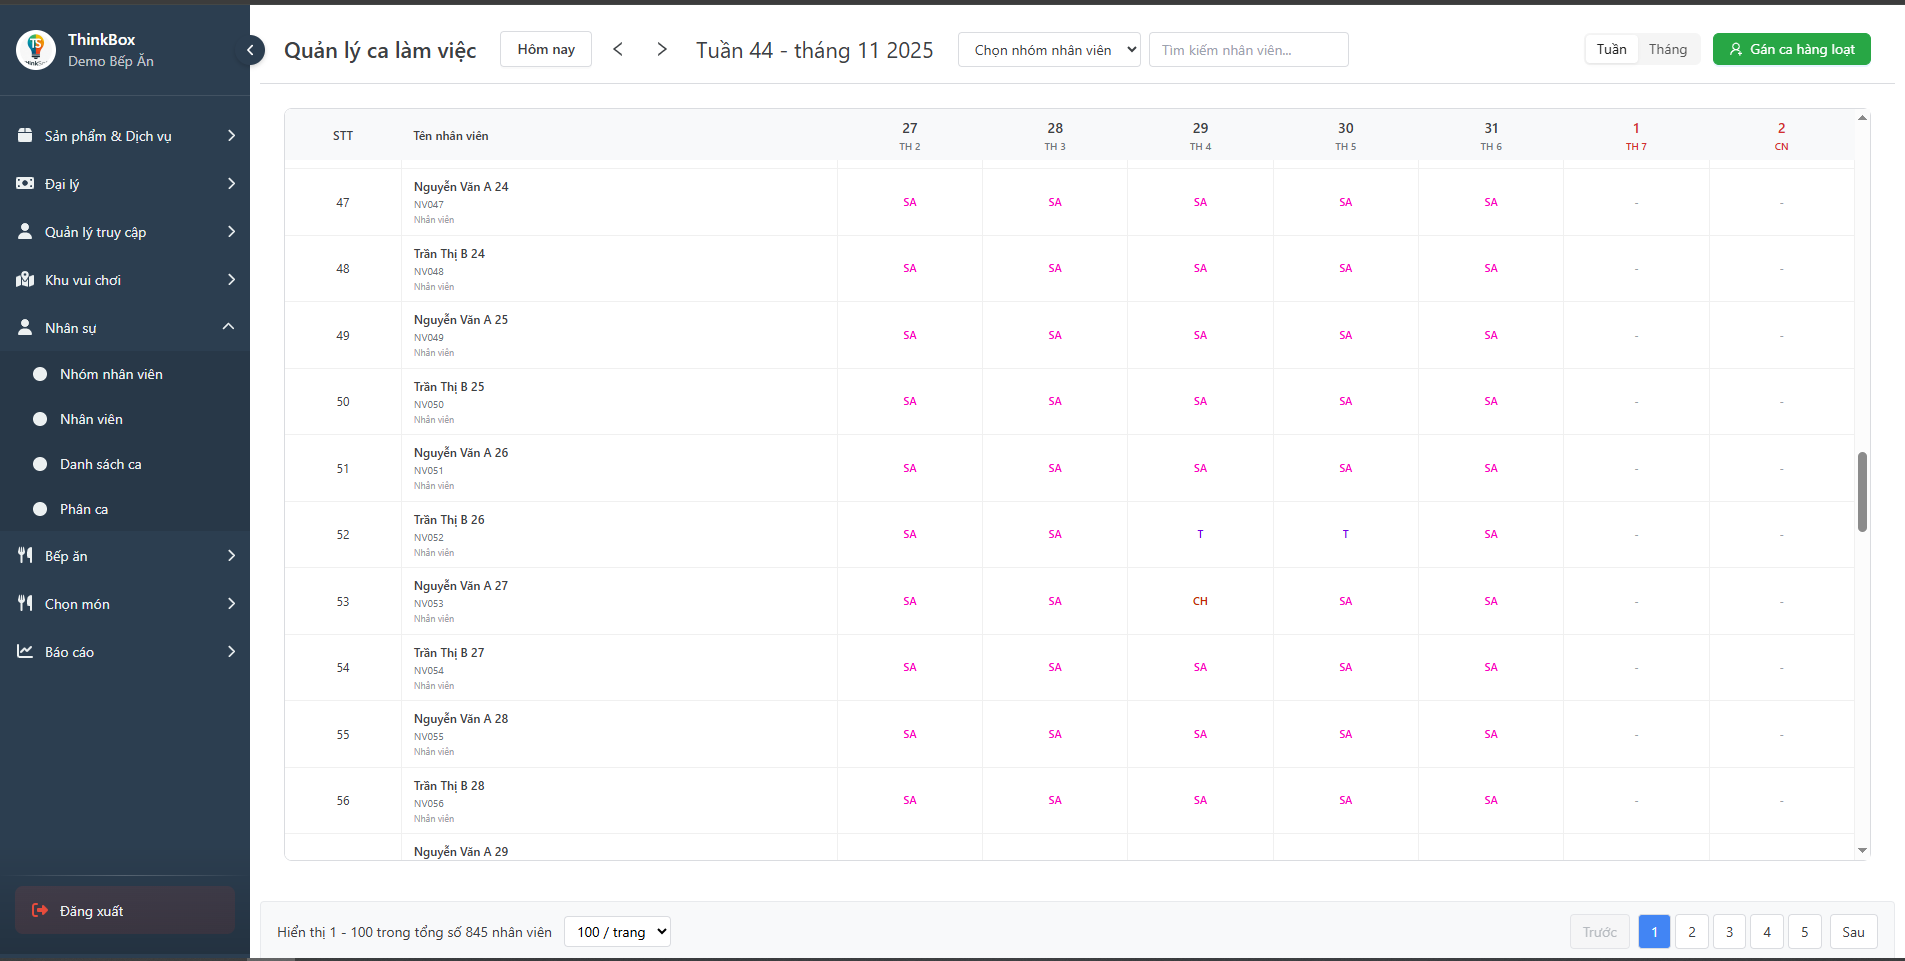The height and width of the screenshot is (961, 1905).
Task: Switch to Tuần view
Action: point(1611,49)
